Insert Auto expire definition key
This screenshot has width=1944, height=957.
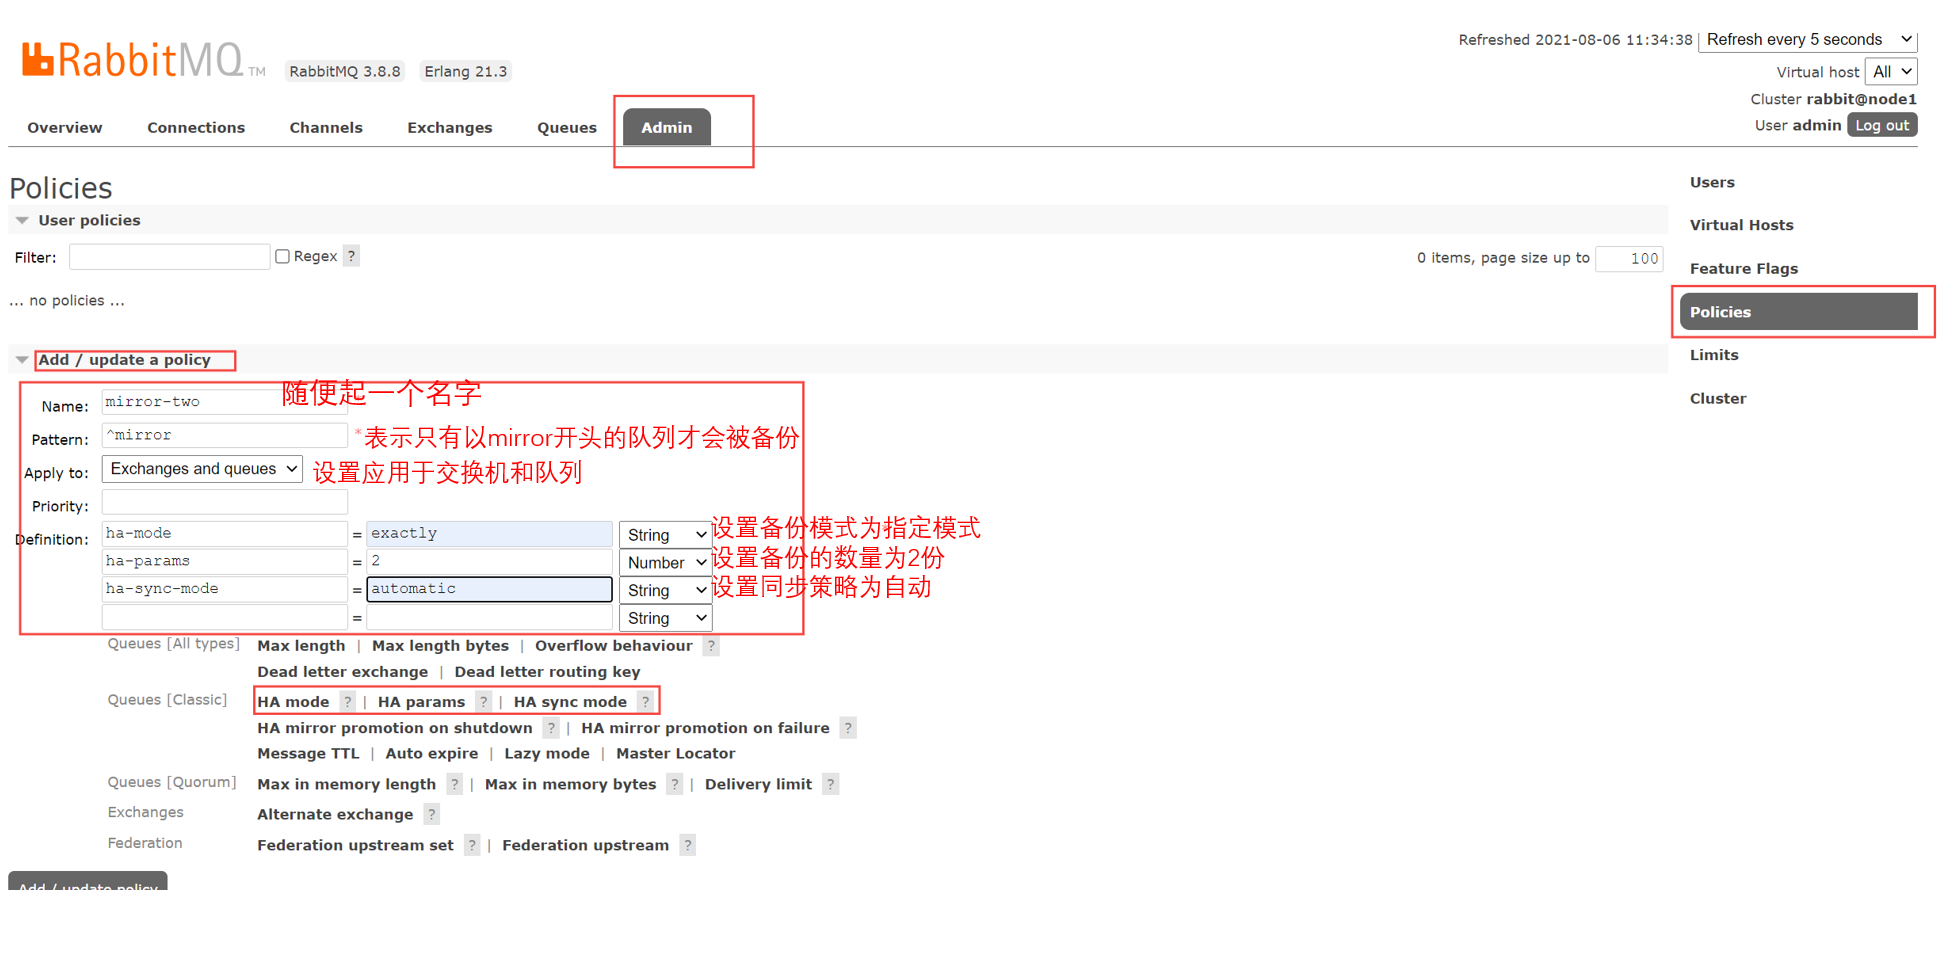pos(432,754)
